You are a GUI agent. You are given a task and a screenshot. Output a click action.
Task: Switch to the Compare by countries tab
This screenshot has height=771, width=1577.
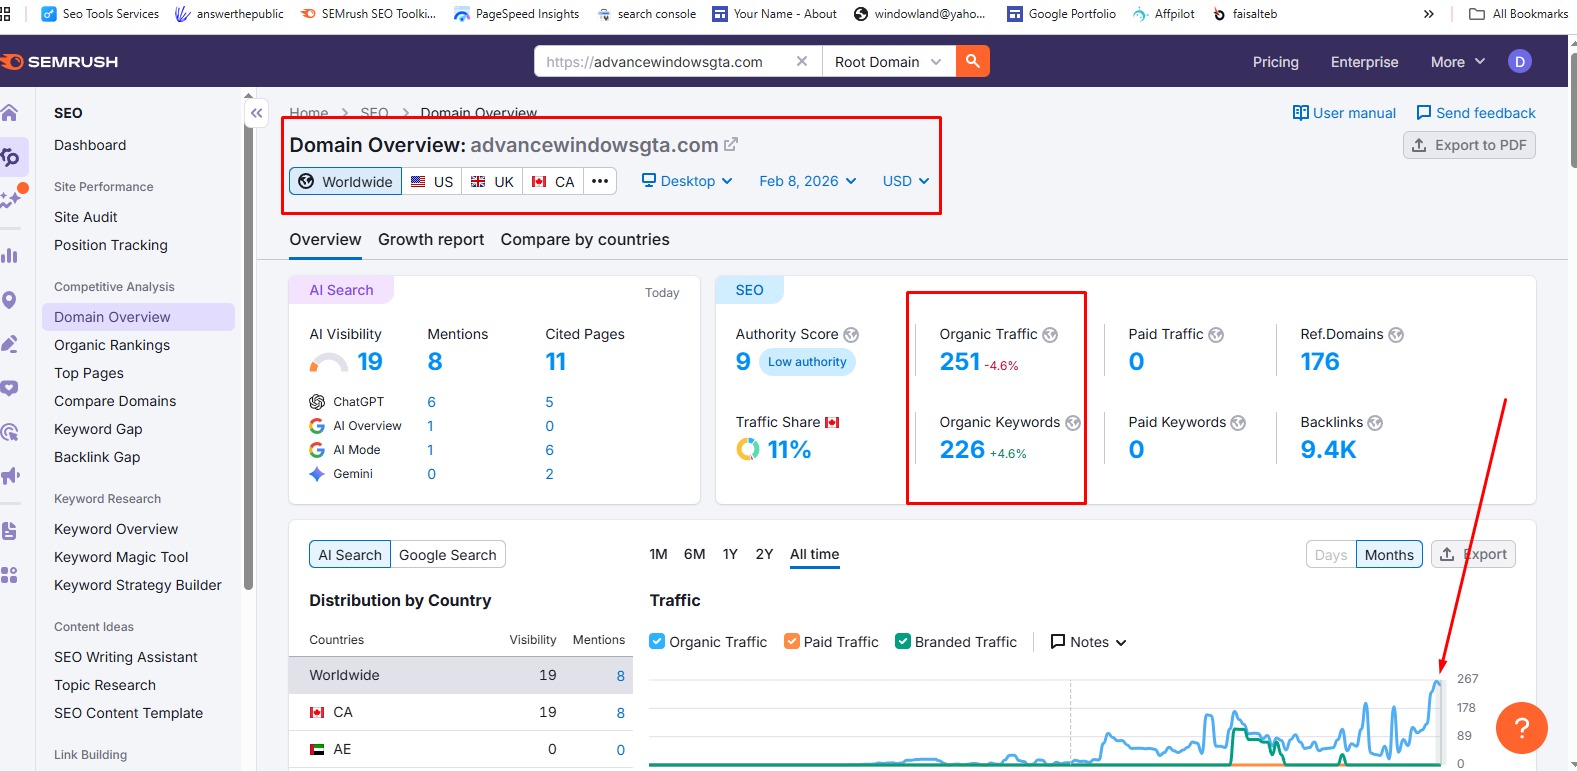pos(585,240)
